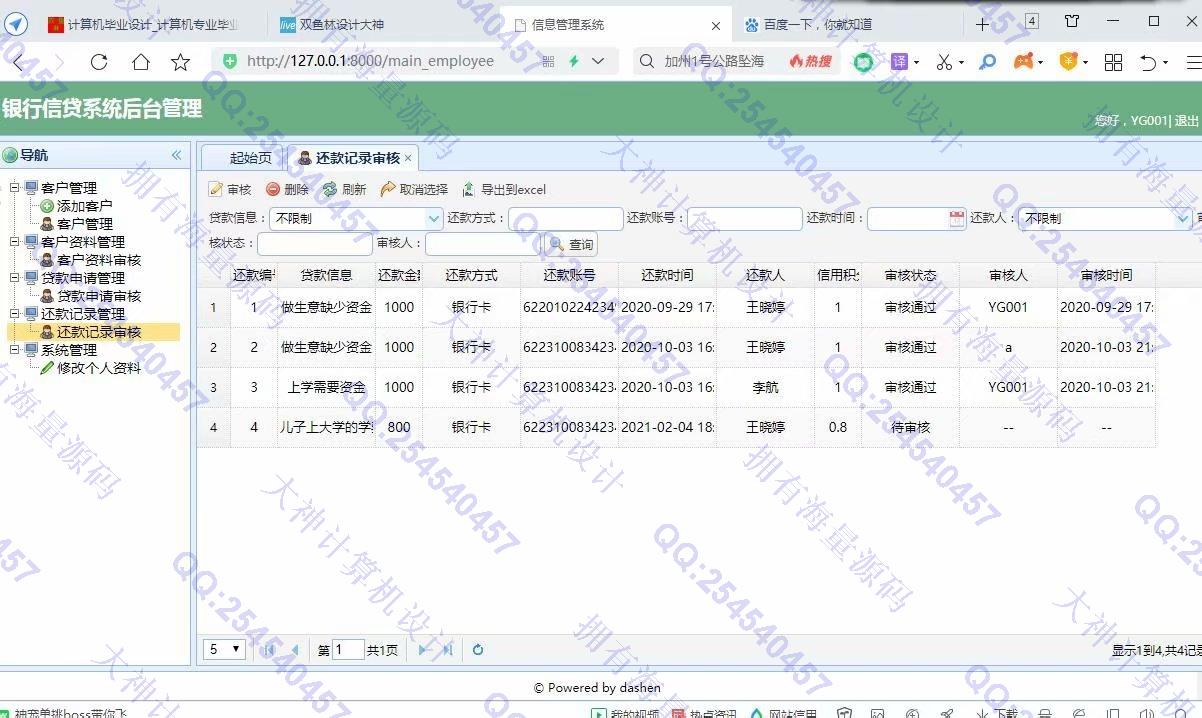The height and width of the screenshot is (718, 1202).
Task: Click 取消选择 deselect toolbar icon
Action: point(388,190)
